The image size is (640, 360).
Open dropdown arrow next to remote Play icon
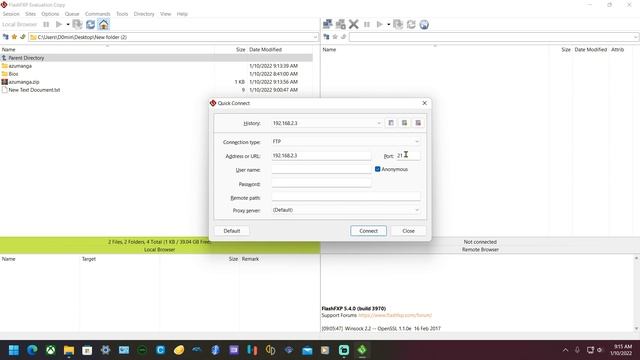click(x=388, y=24)
